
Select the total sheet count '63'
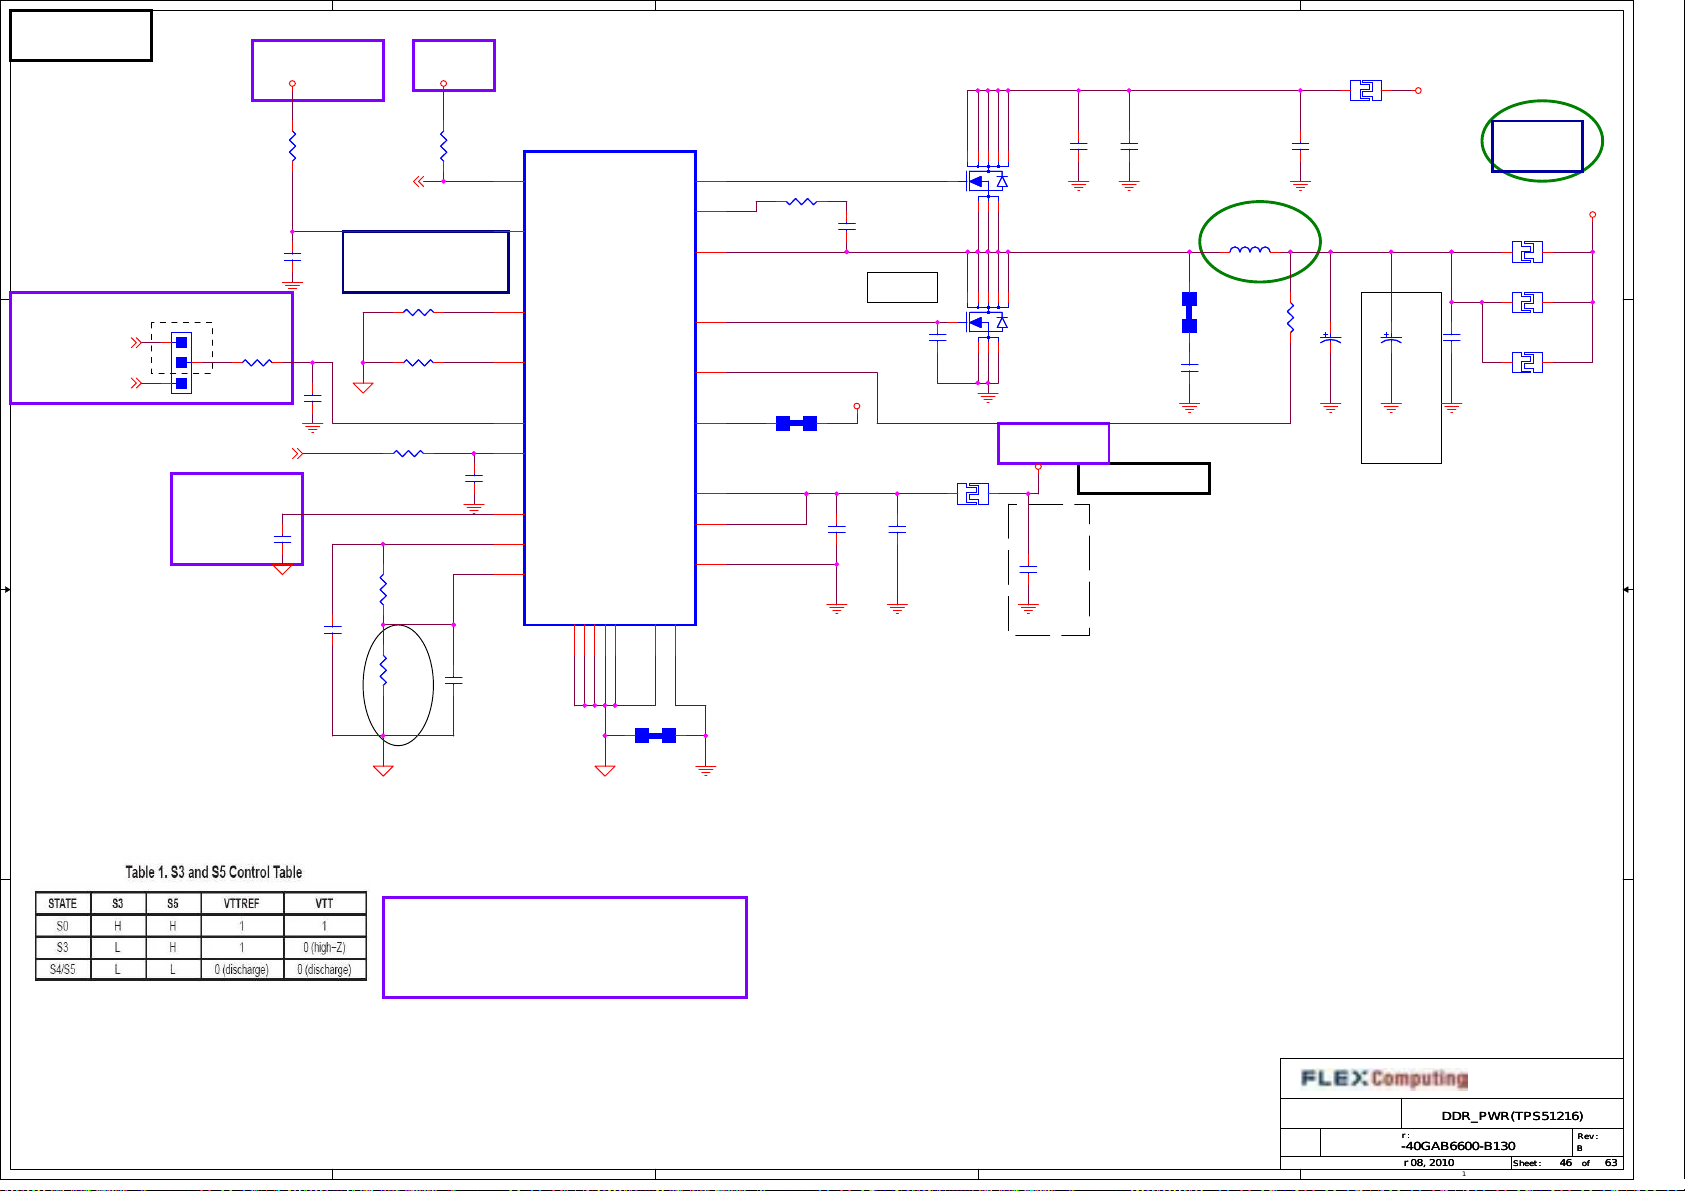click(x=1611, y=1163)
